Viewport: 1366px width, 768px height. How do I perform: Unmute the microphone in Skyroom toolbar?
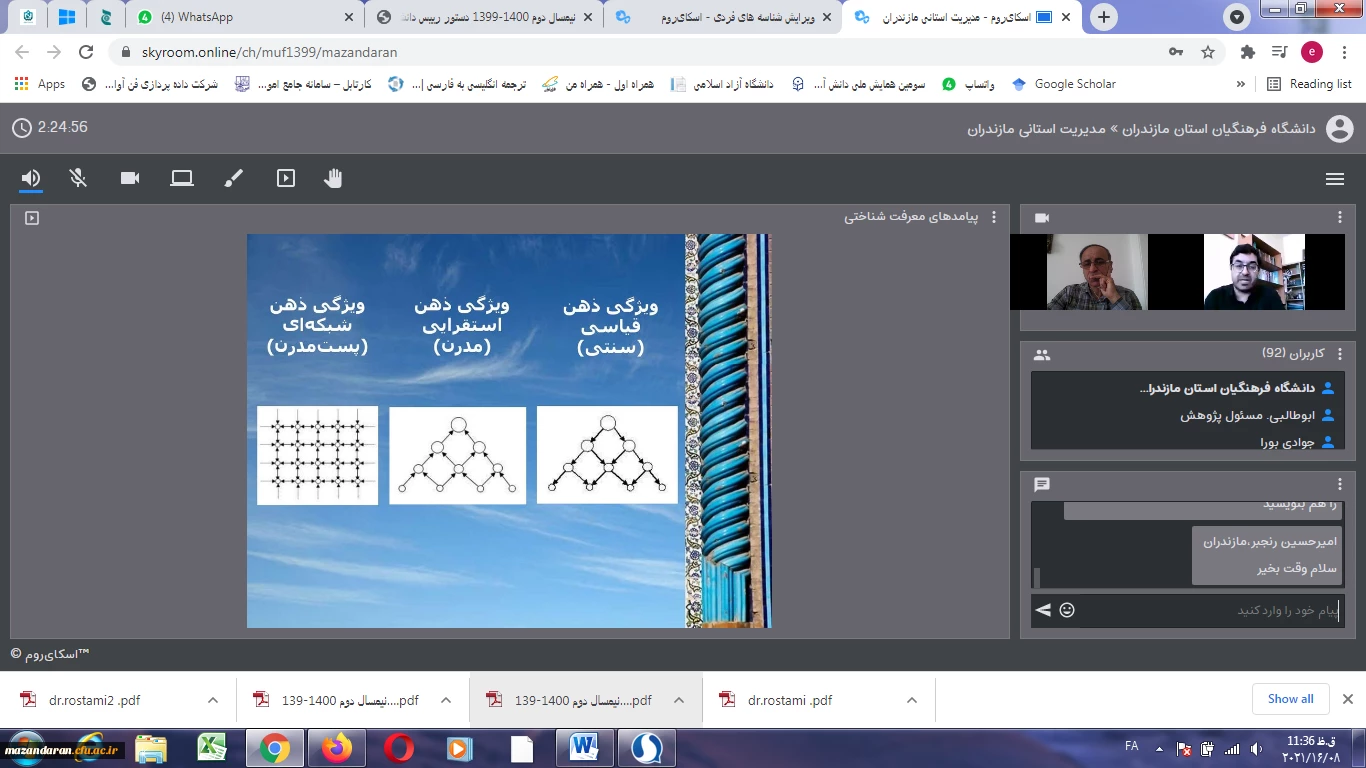78,178
